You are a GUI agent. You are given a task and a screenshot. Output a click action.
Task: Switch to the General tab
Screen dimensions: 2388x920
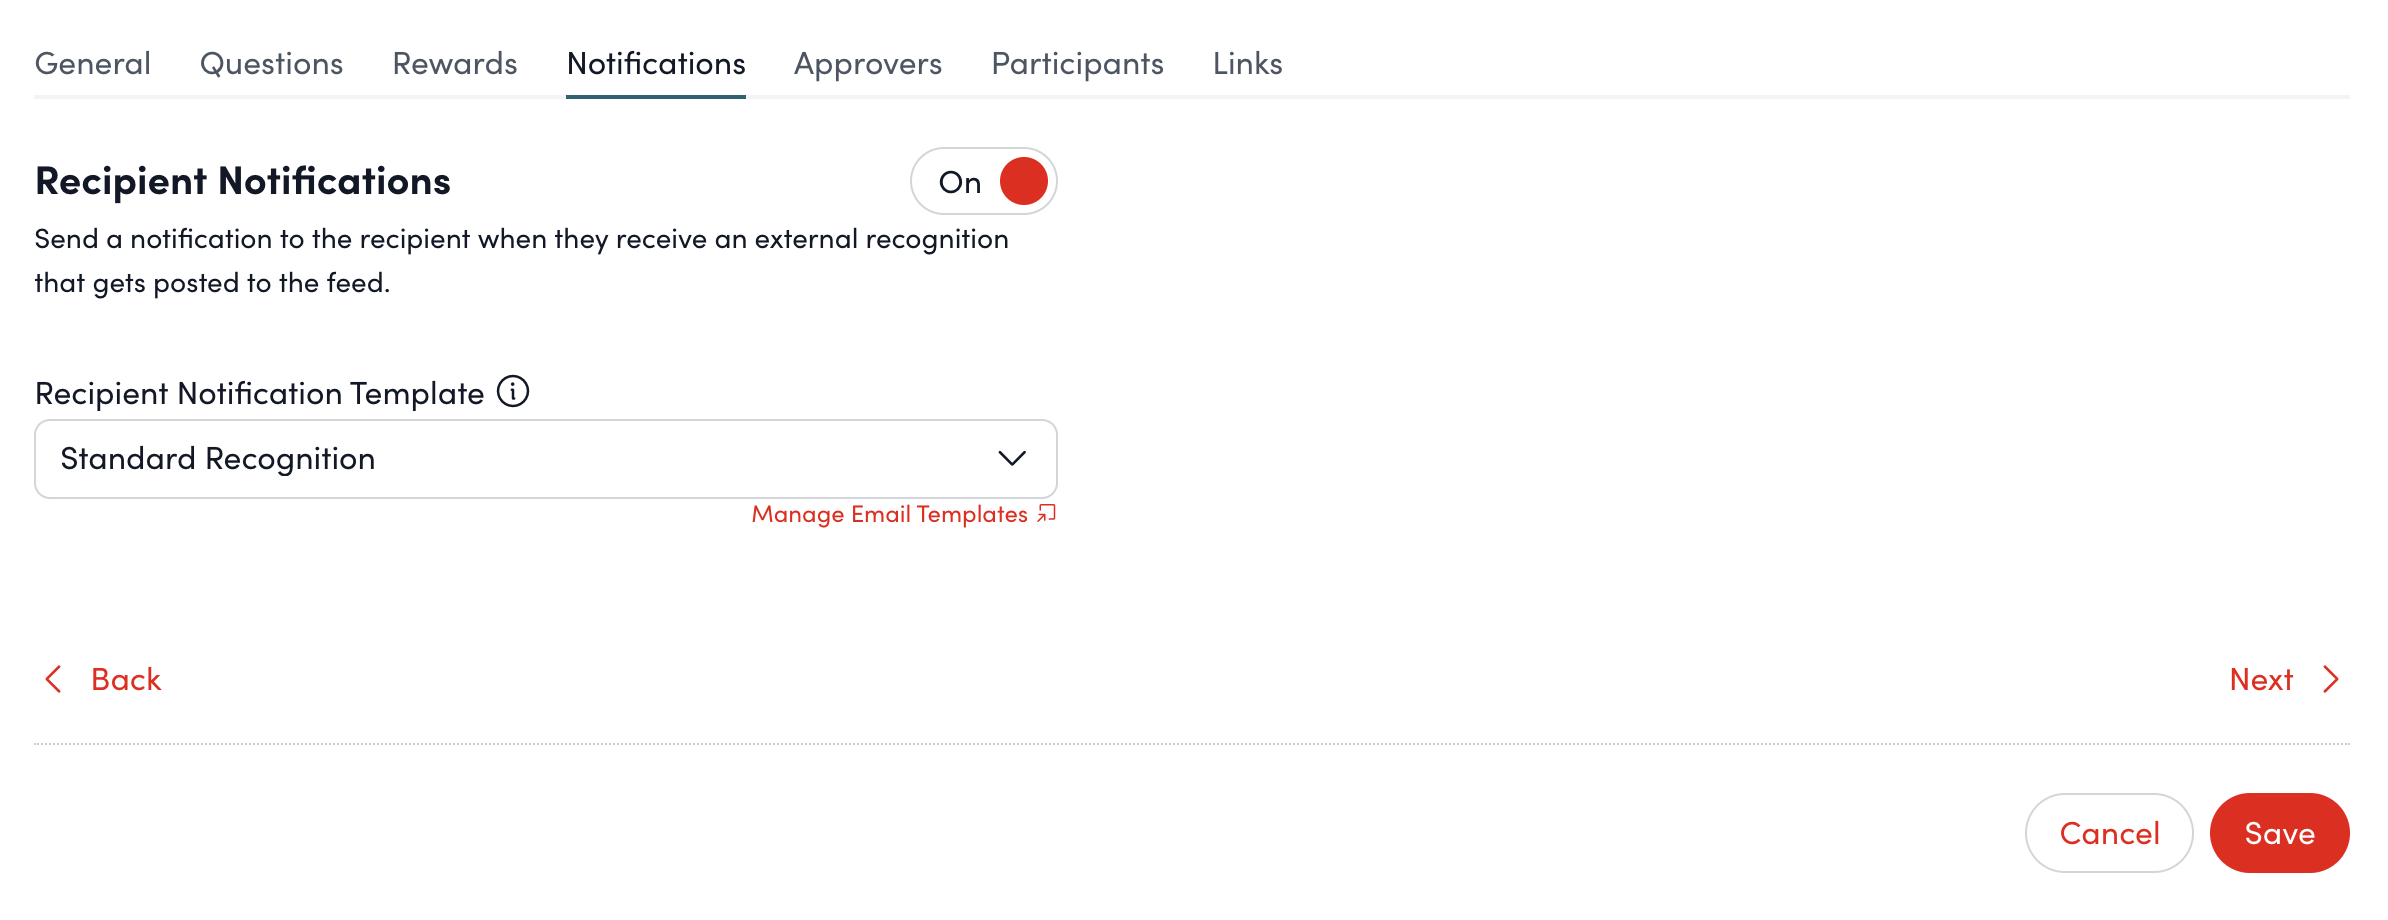pos(92,63)
